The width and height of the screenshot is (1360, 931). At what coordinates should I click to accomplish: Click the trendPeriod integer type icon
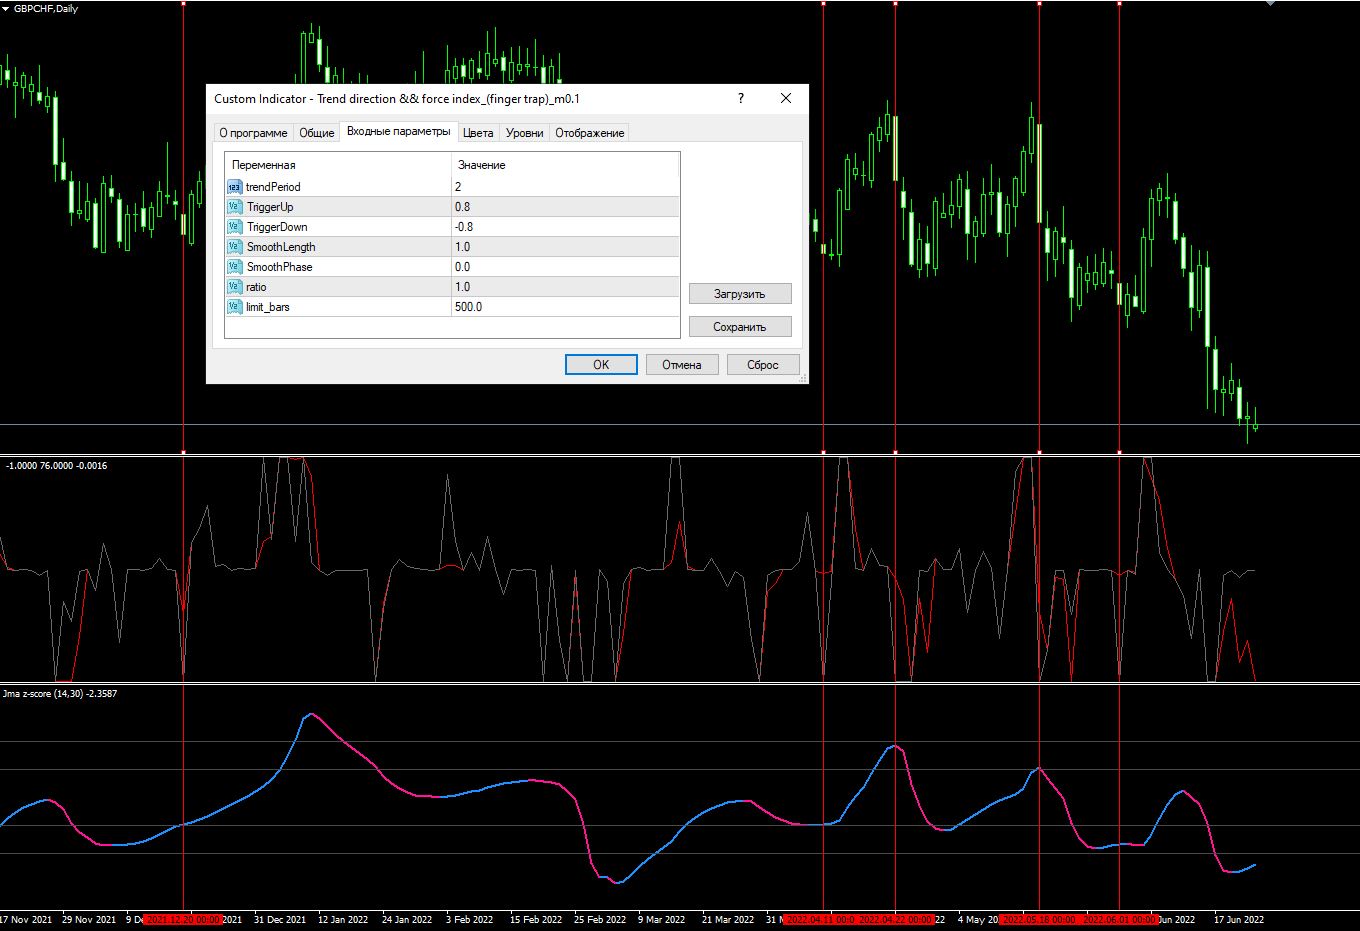pyautogui.click(x=235, y=187)
